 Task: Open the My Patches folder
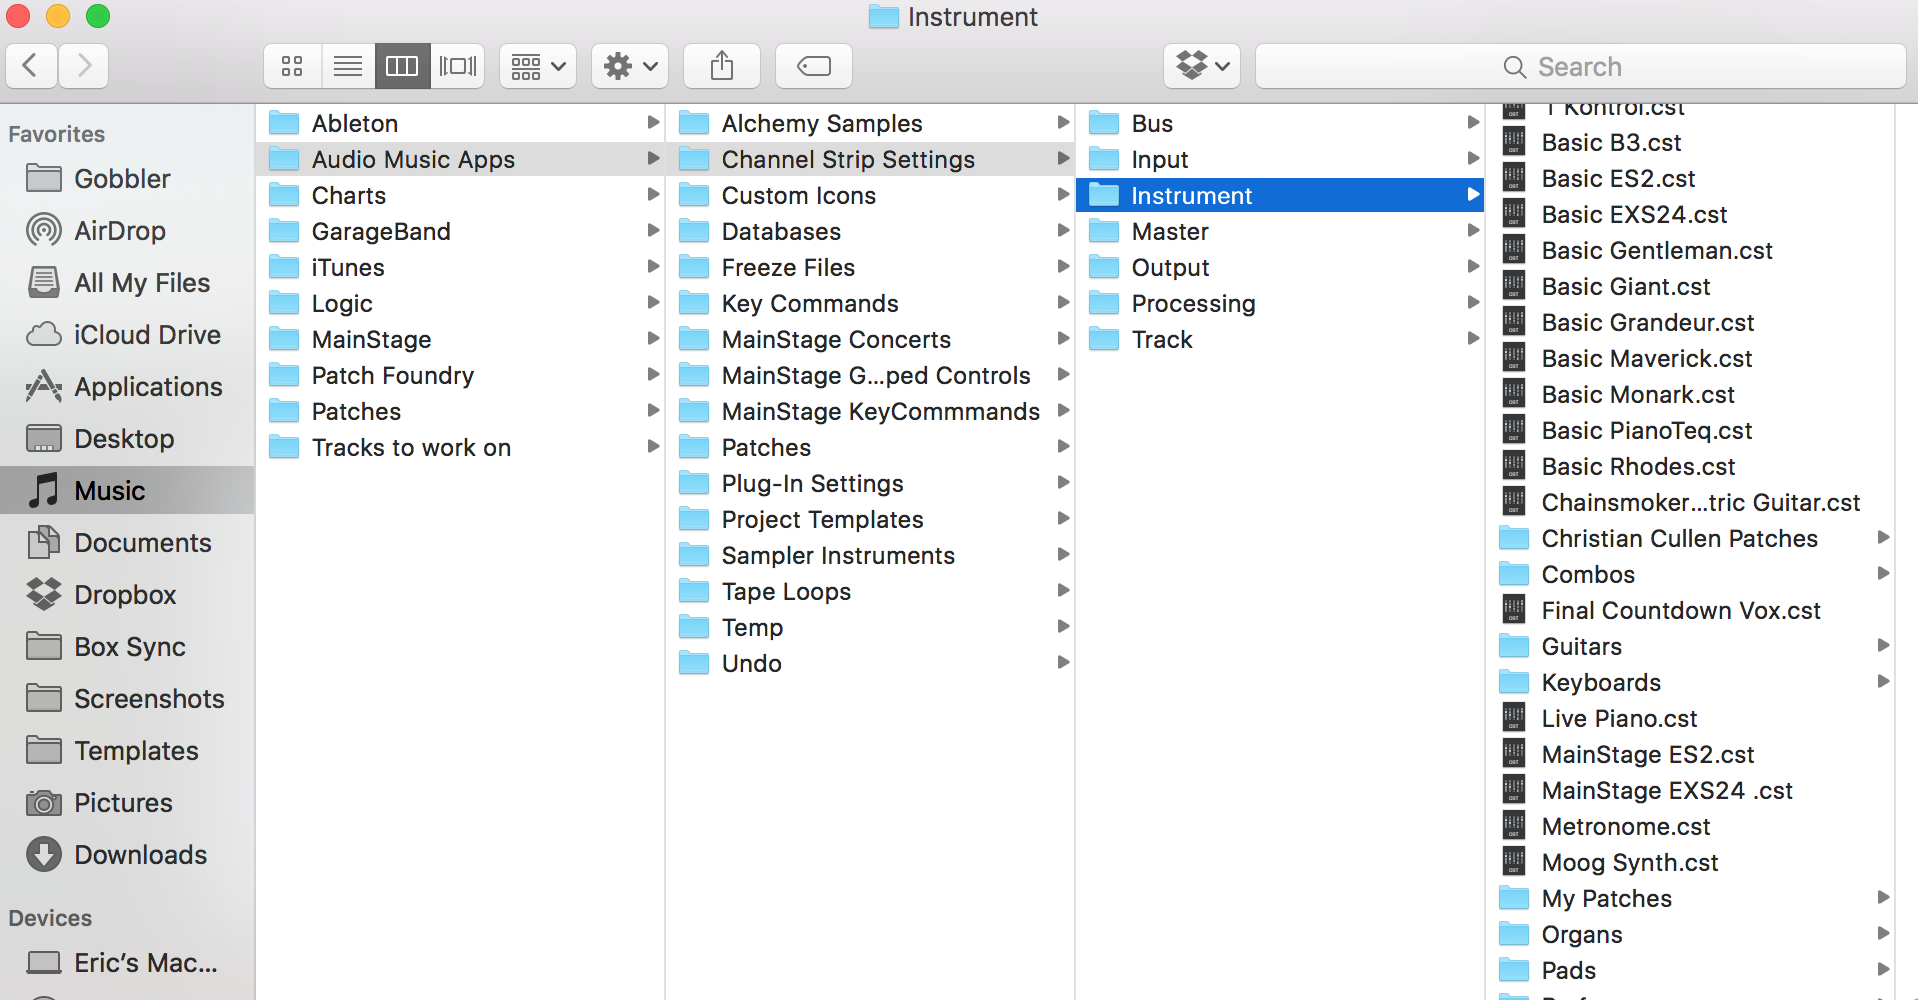[1691, 898]
